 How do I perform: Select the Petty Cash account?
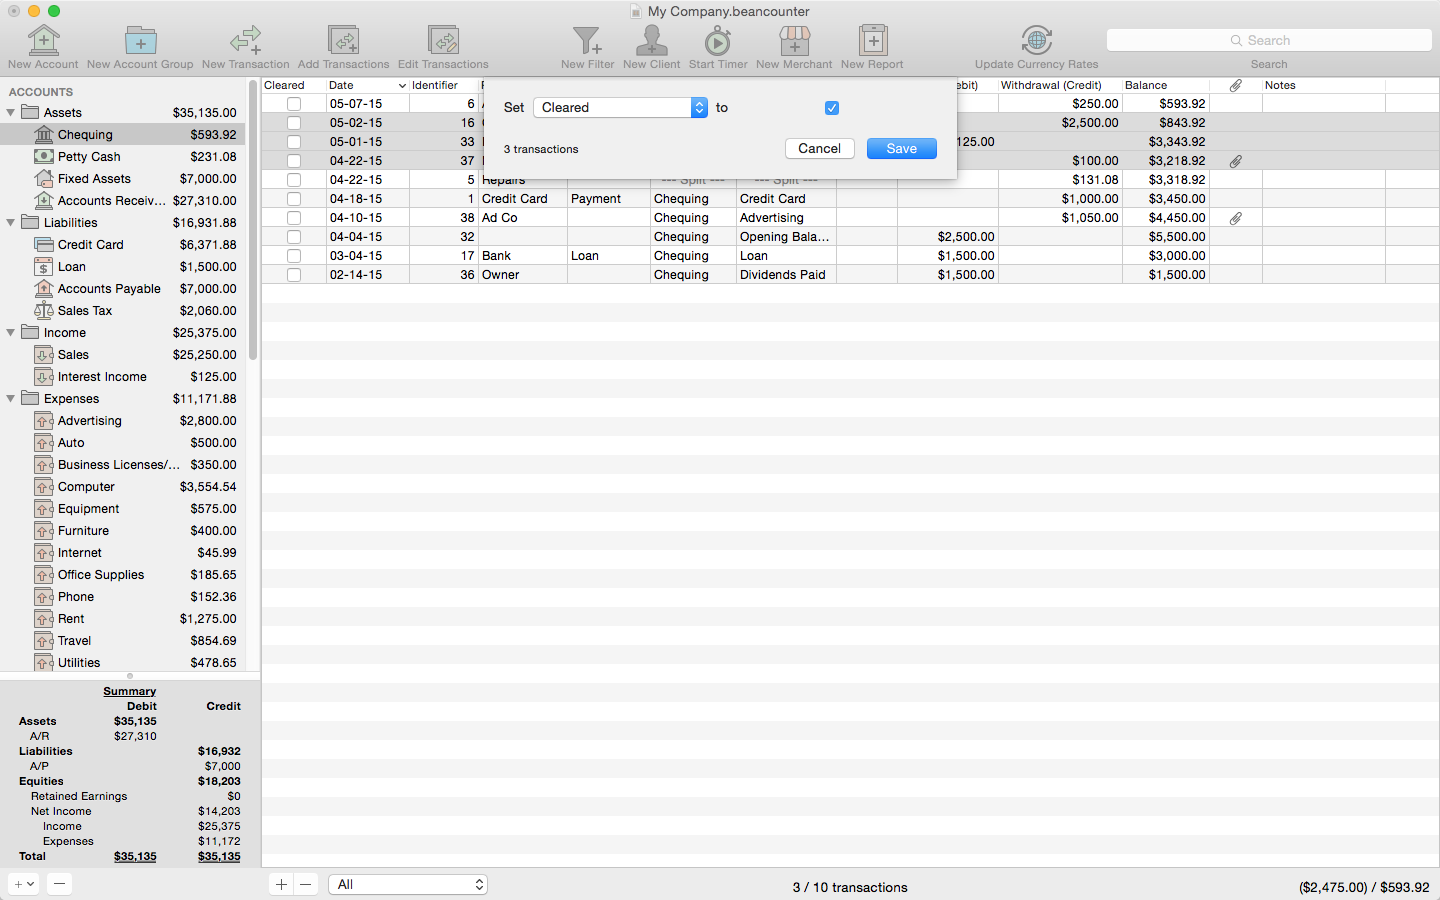point(89,157)
